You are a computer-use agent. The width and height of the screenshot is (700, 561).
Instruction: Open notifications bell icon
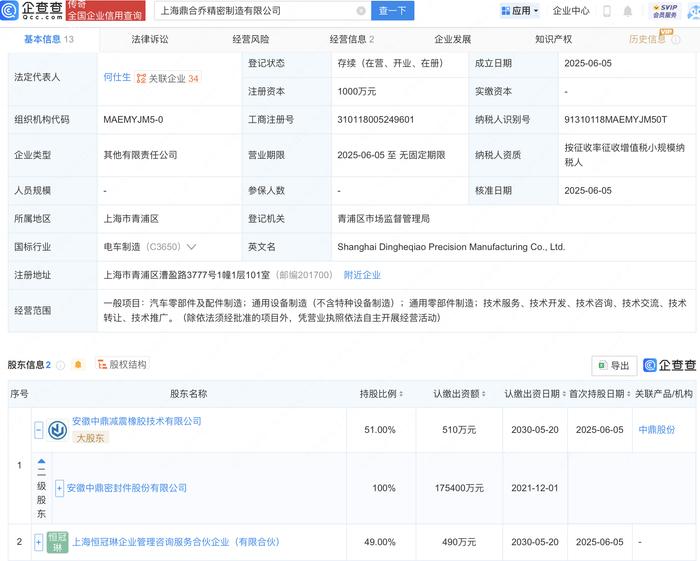click(628, 11)
